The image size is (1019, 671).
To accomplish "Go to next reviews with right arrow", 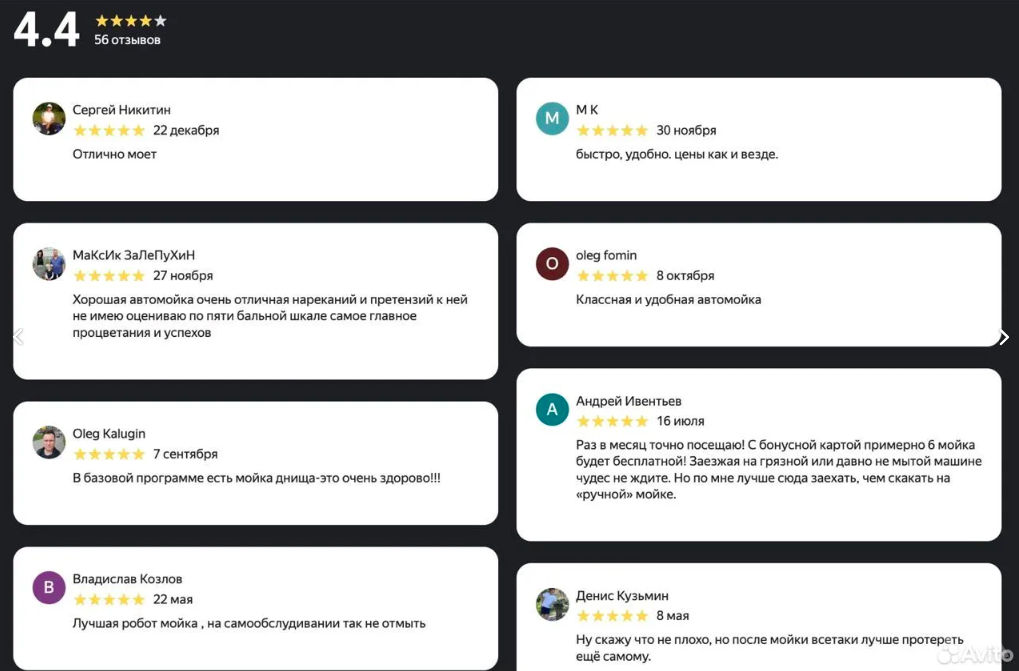I will (x=1004, y=336).
